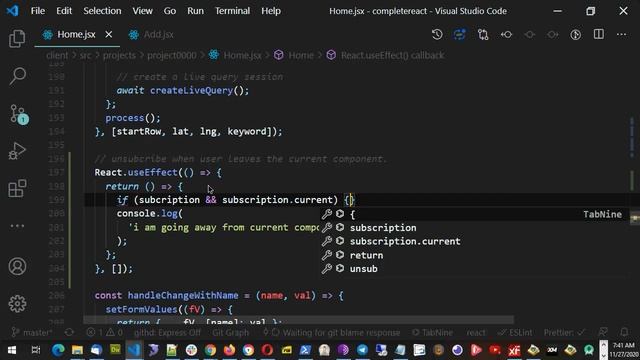This screenshot has width=640, height=360.
Task: Place cursor on handleChangeWithName declaration line
Action: point(219,296)
